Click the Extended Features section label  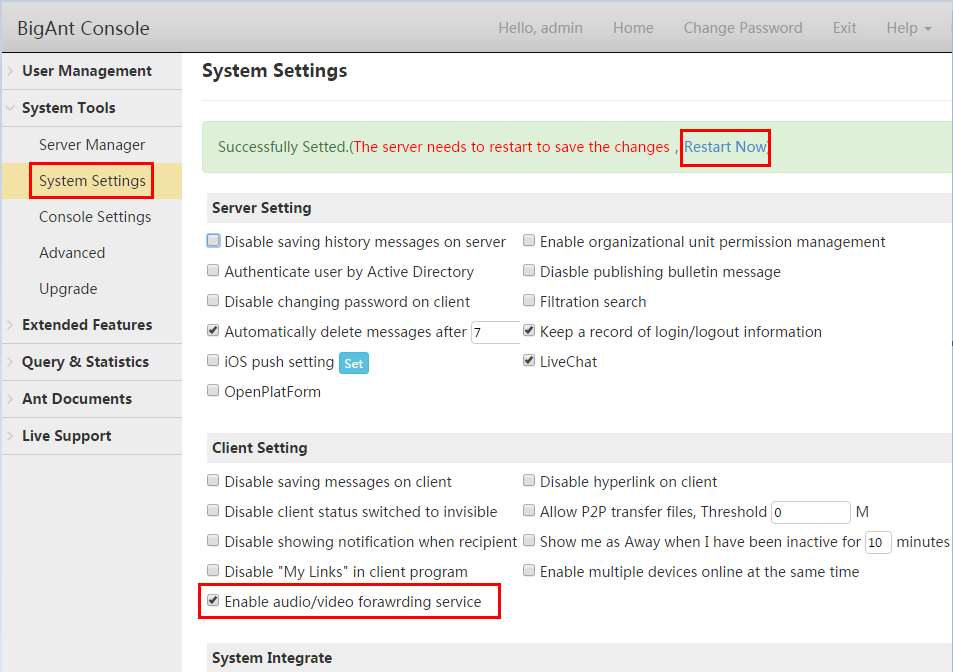[87, 325]
